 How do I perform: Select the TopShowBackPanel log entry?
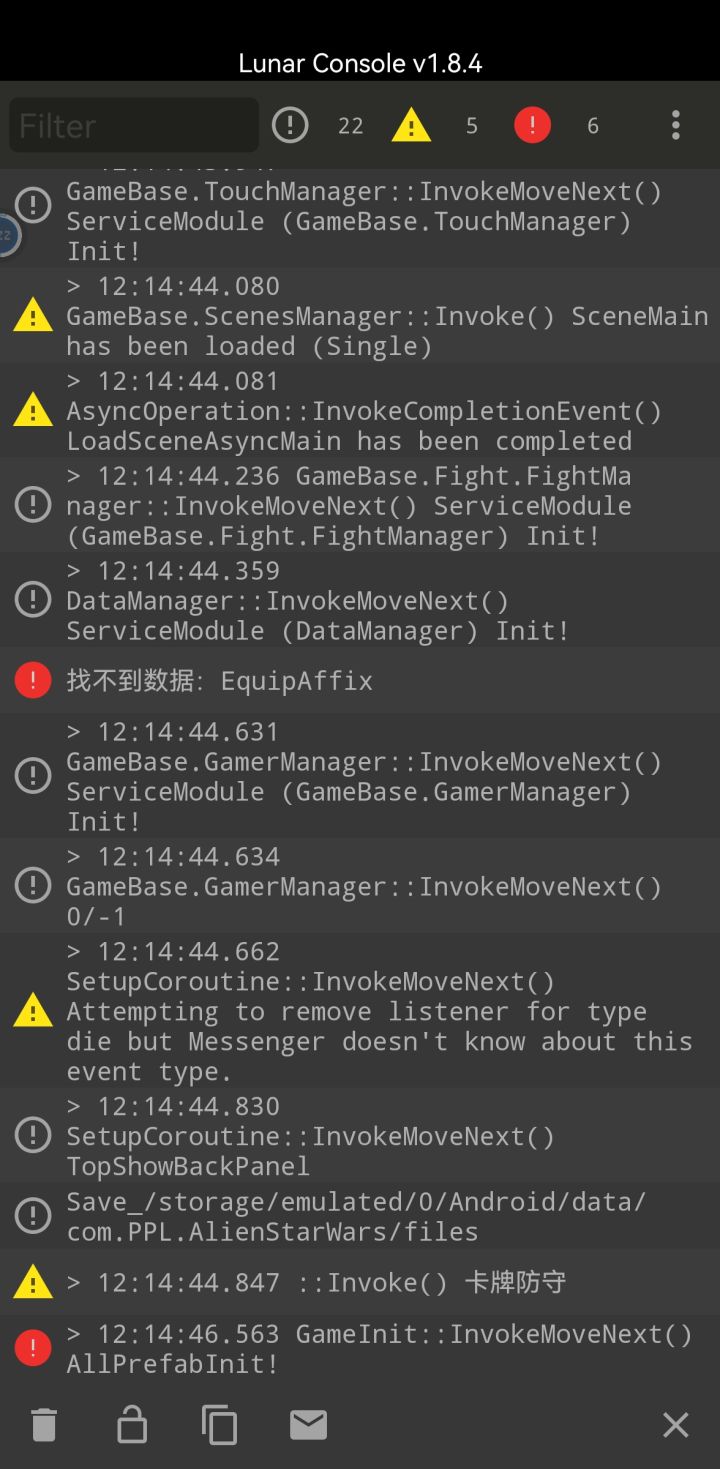(x=360, y=1136)
